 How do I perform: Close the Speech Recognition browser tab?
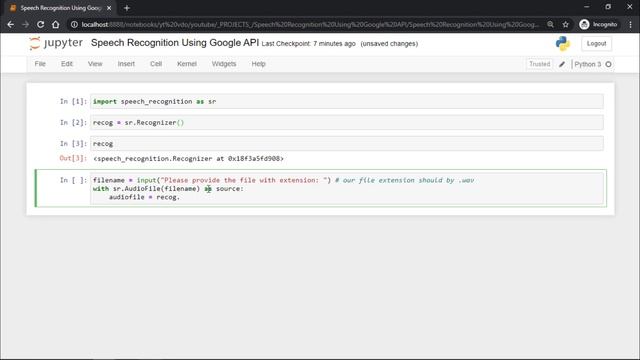(x=109, y=8)
